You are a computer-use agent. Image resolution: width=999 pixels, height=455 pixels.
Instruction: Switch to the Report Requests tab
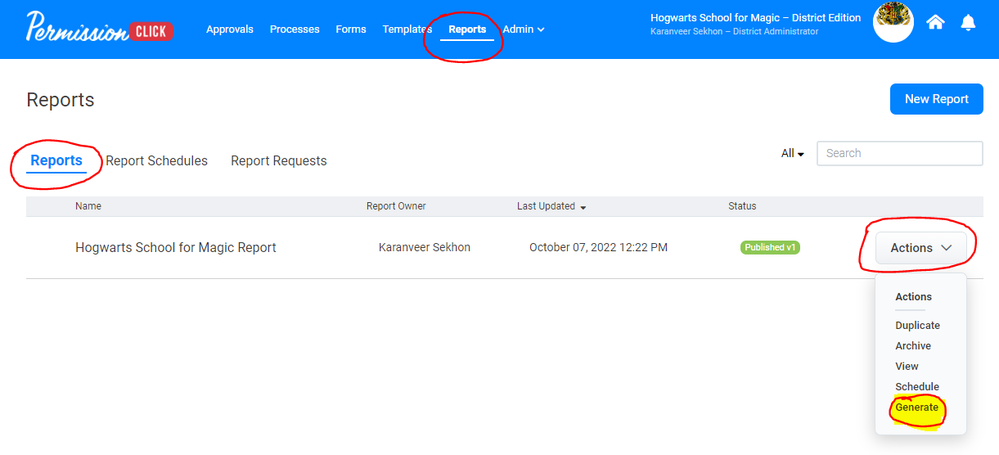click(x=278, y=161)
